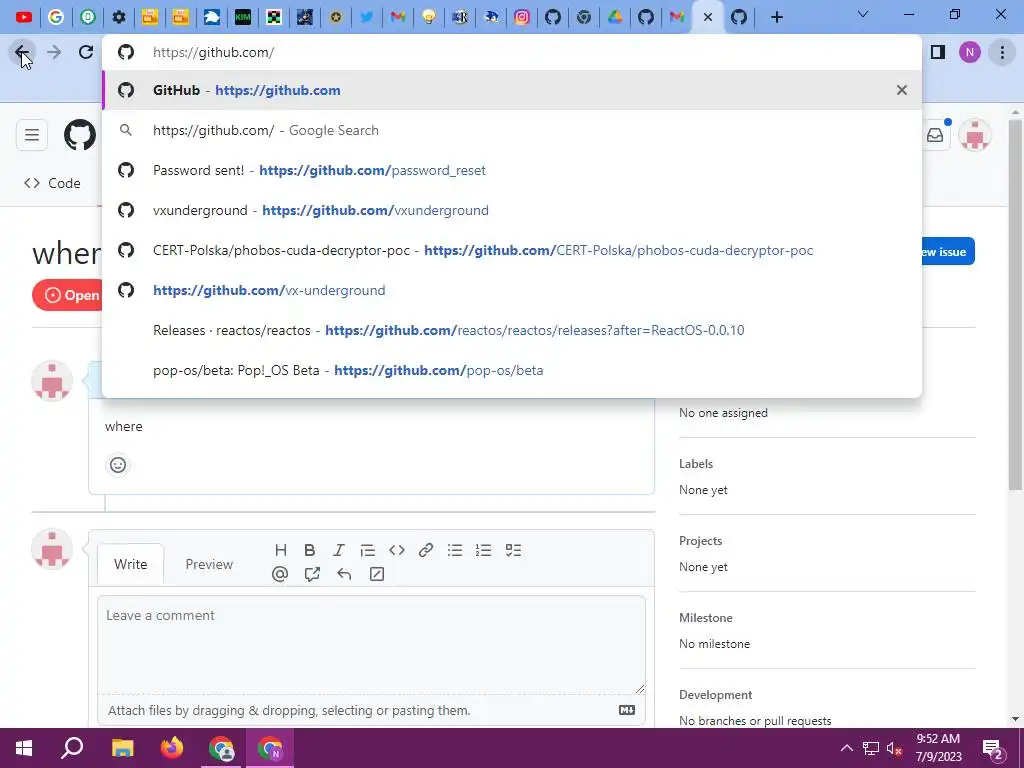Click into the address bar URL field
Image resolution: width=1024 pixels, height=768 pixels.
[511, 52]
